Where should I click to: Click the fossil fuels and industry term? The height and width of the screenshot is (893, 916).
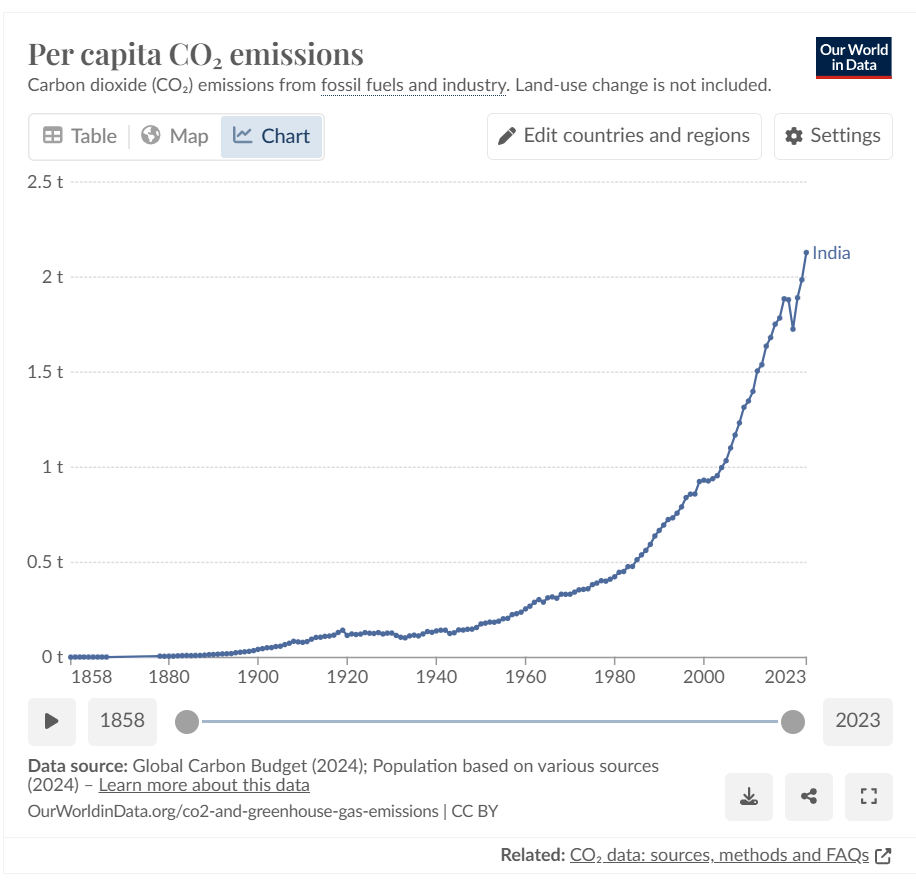pos(414,85)
